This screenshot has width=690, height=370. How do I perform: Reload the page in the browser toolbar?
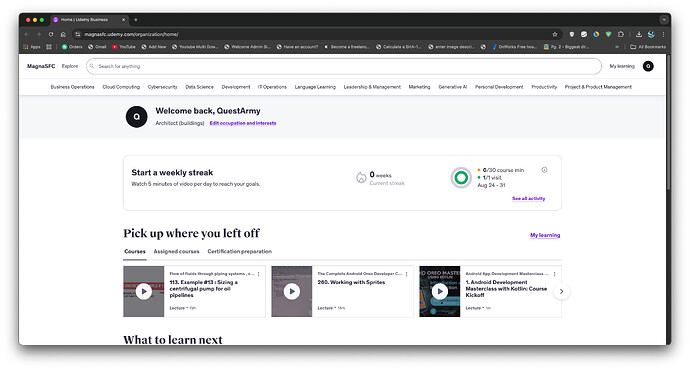click(x=51, y=34)
